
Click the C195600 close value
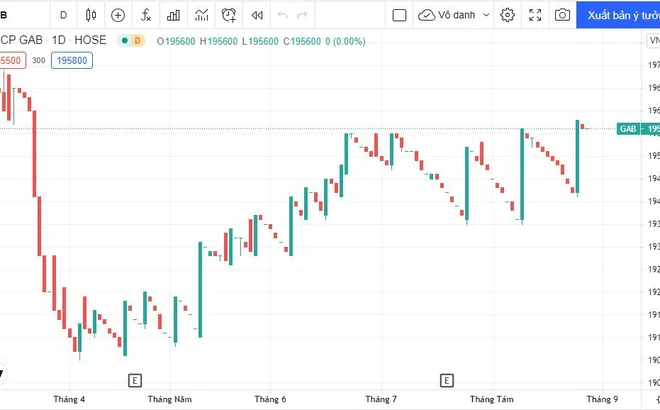point(302,42)
